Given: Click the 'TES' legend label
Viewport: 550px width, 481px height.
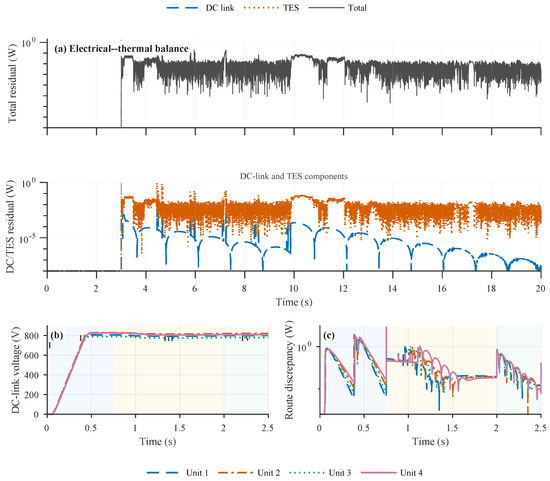Looking at the screenshot, I should tap(291, 8).
